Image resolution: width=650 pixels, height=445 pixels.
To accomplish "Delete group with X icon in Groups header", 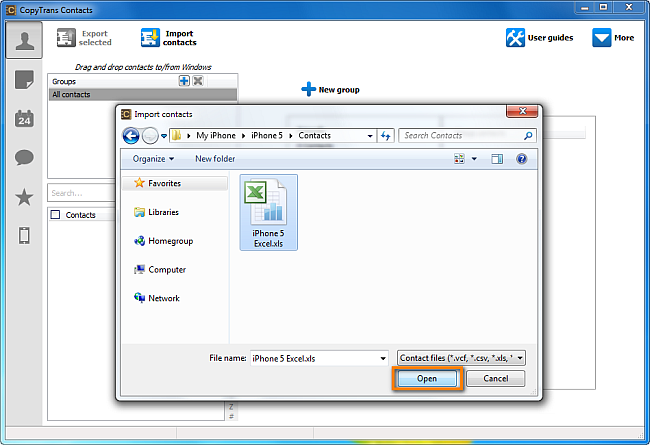I will point(198,81).
